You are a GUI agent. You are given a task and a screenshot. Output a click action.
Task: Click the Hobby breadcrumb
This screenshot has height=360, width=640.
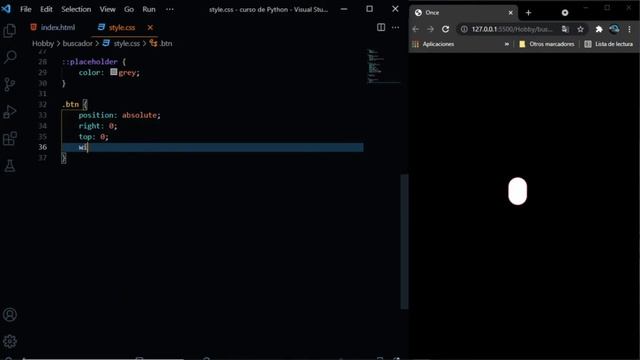[x=43, y=43]
